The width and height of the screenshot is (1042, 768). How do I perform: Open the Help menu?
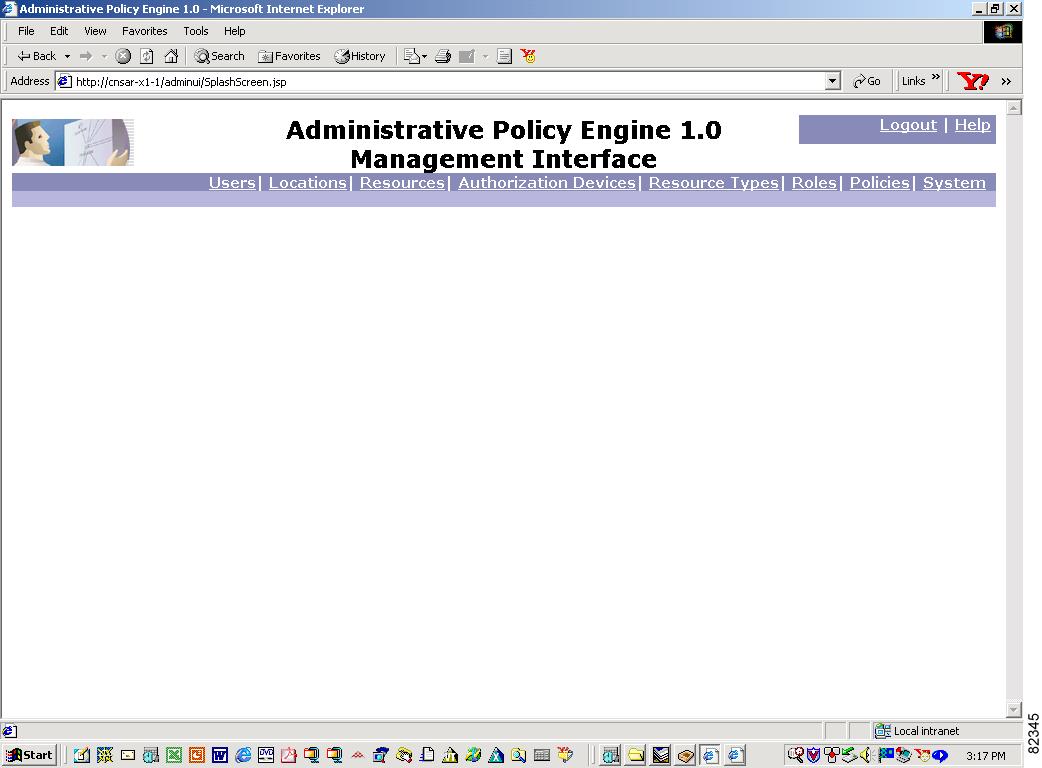point(235,31)
